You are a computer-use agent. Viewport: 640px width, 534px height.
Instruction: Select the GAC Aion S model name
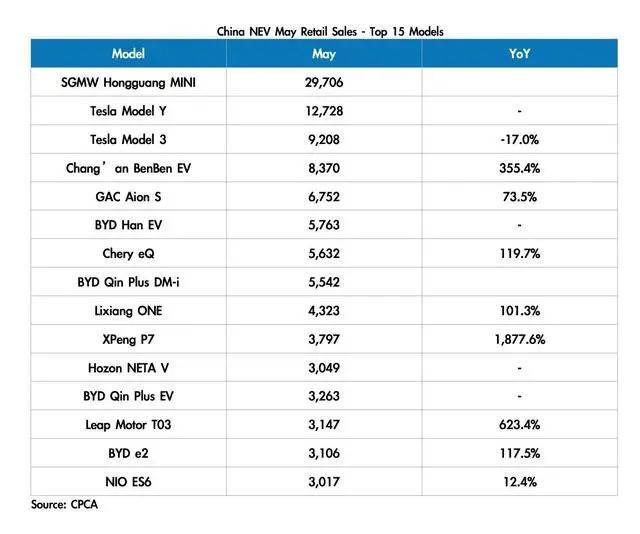coord(128,197)
